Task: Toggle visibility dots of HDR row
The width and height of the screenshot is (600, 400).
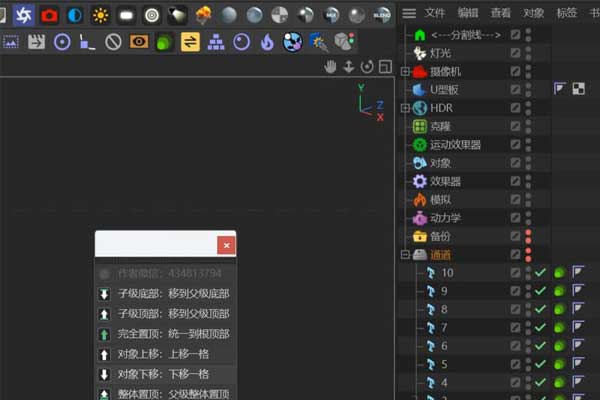Action: (528, 108)
